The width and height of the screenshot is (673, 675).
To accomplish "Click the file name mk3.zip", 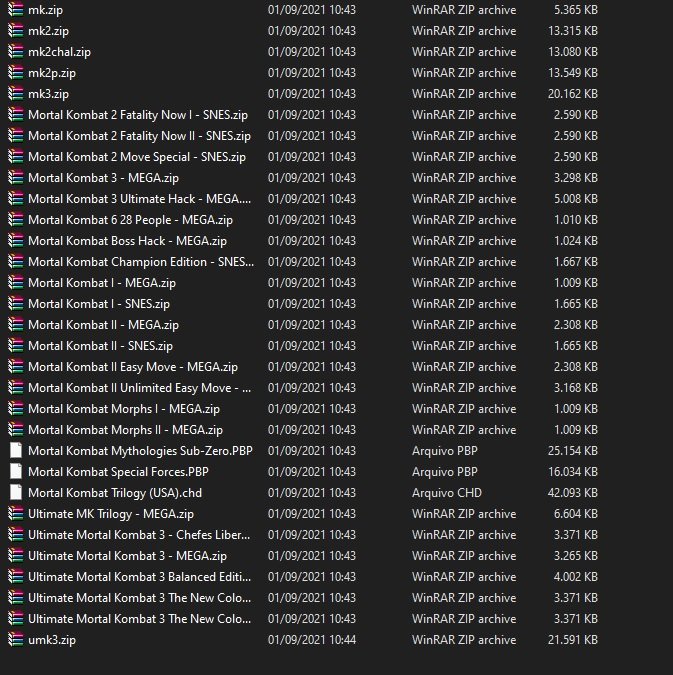I will [x=48, y=94].
